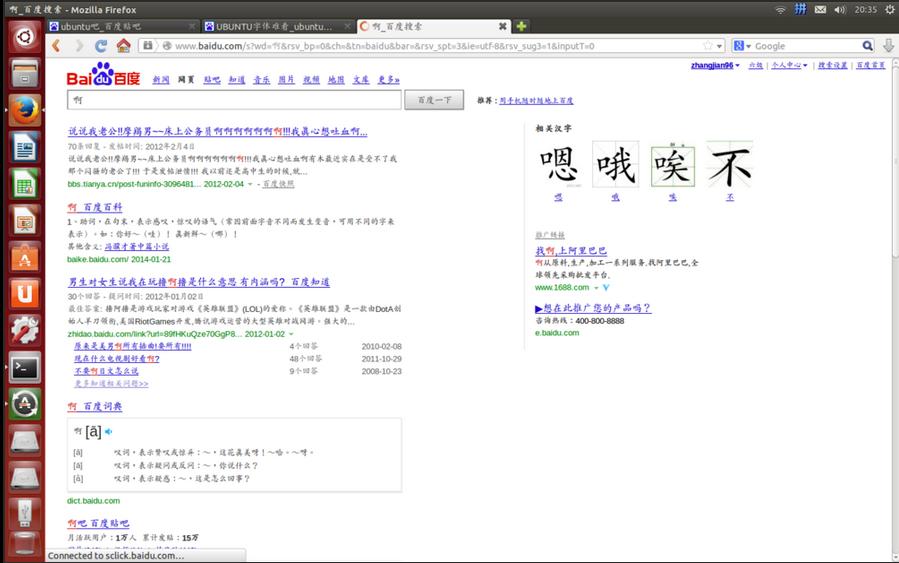The width and height of the screenshot is (899, 563).
Task: Open the input method indicator in the panel
Action: 800,9
